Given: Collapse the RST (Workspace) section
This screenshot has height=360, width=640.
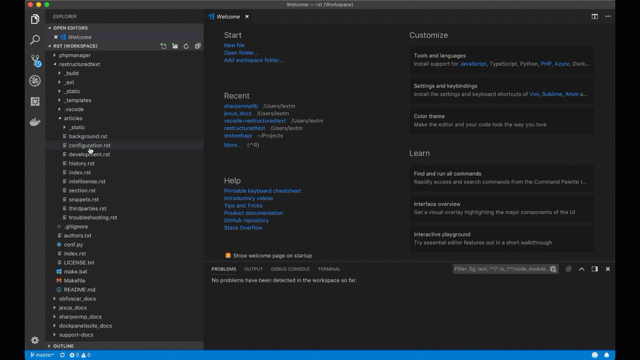Looking at the screenshot, I should tap(75, 46).
